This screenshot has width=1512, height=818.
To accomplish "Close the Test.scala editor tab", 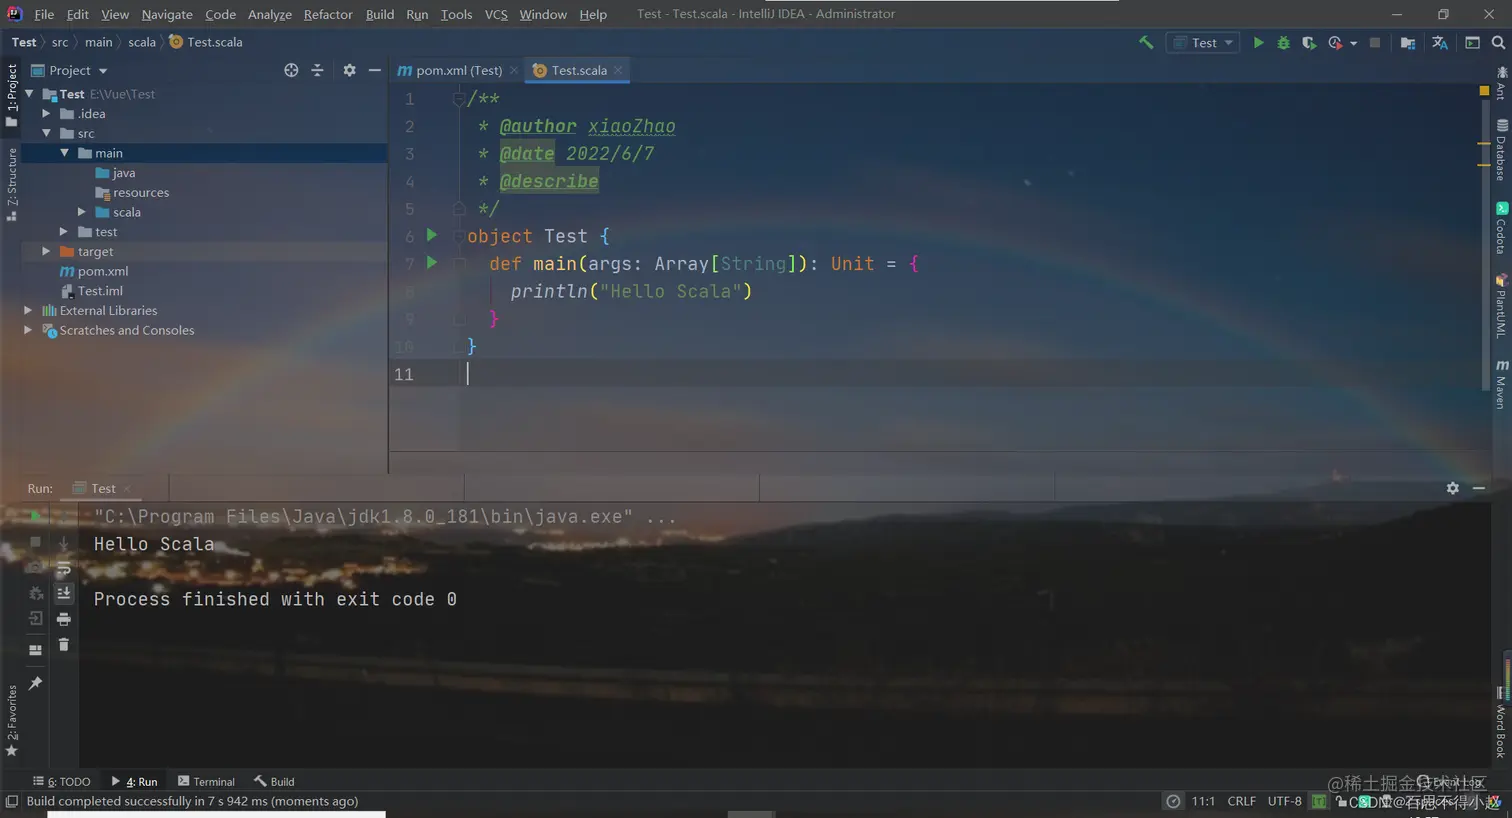I will (x=618, y=70).
